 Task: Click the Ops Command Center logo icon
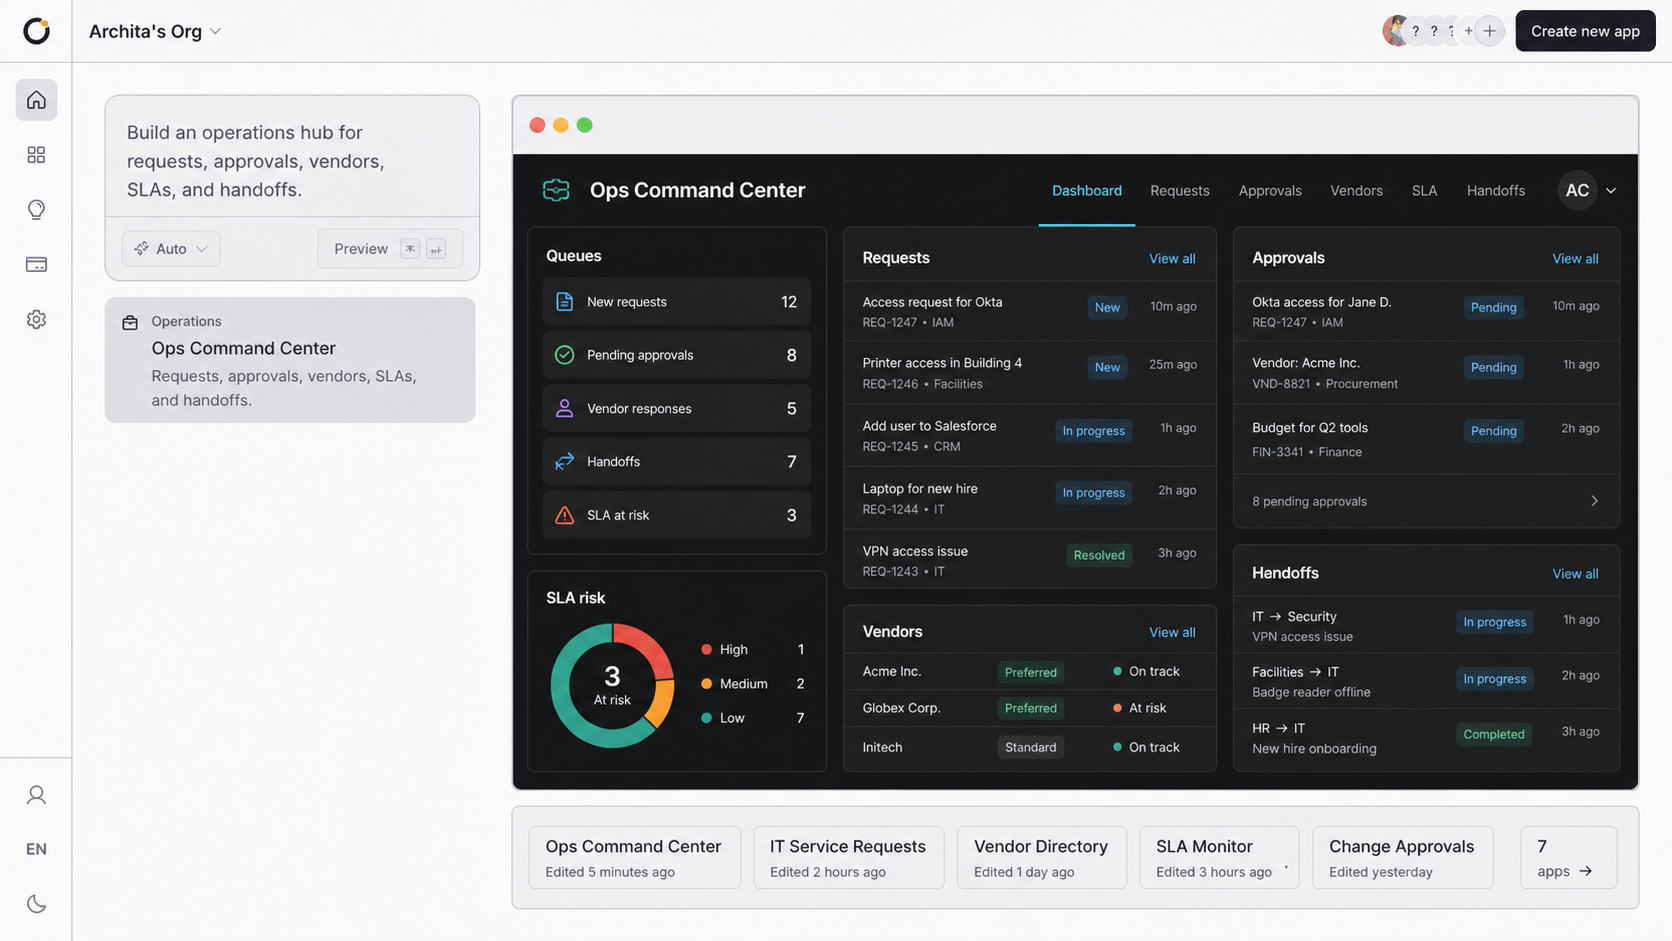click(x=556, y=190)
